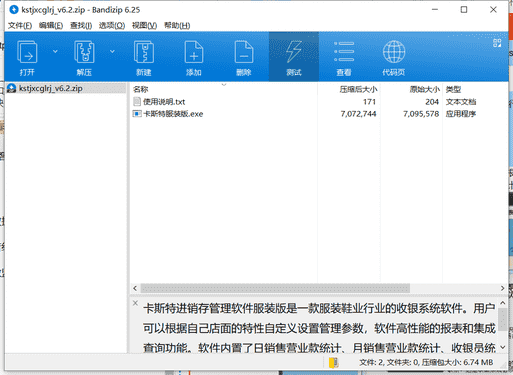The width and height of the screenshot is (513, 375).
Task: Click the comment text starting 卡斯特进销存管理软件
Action: pos(319,309)
